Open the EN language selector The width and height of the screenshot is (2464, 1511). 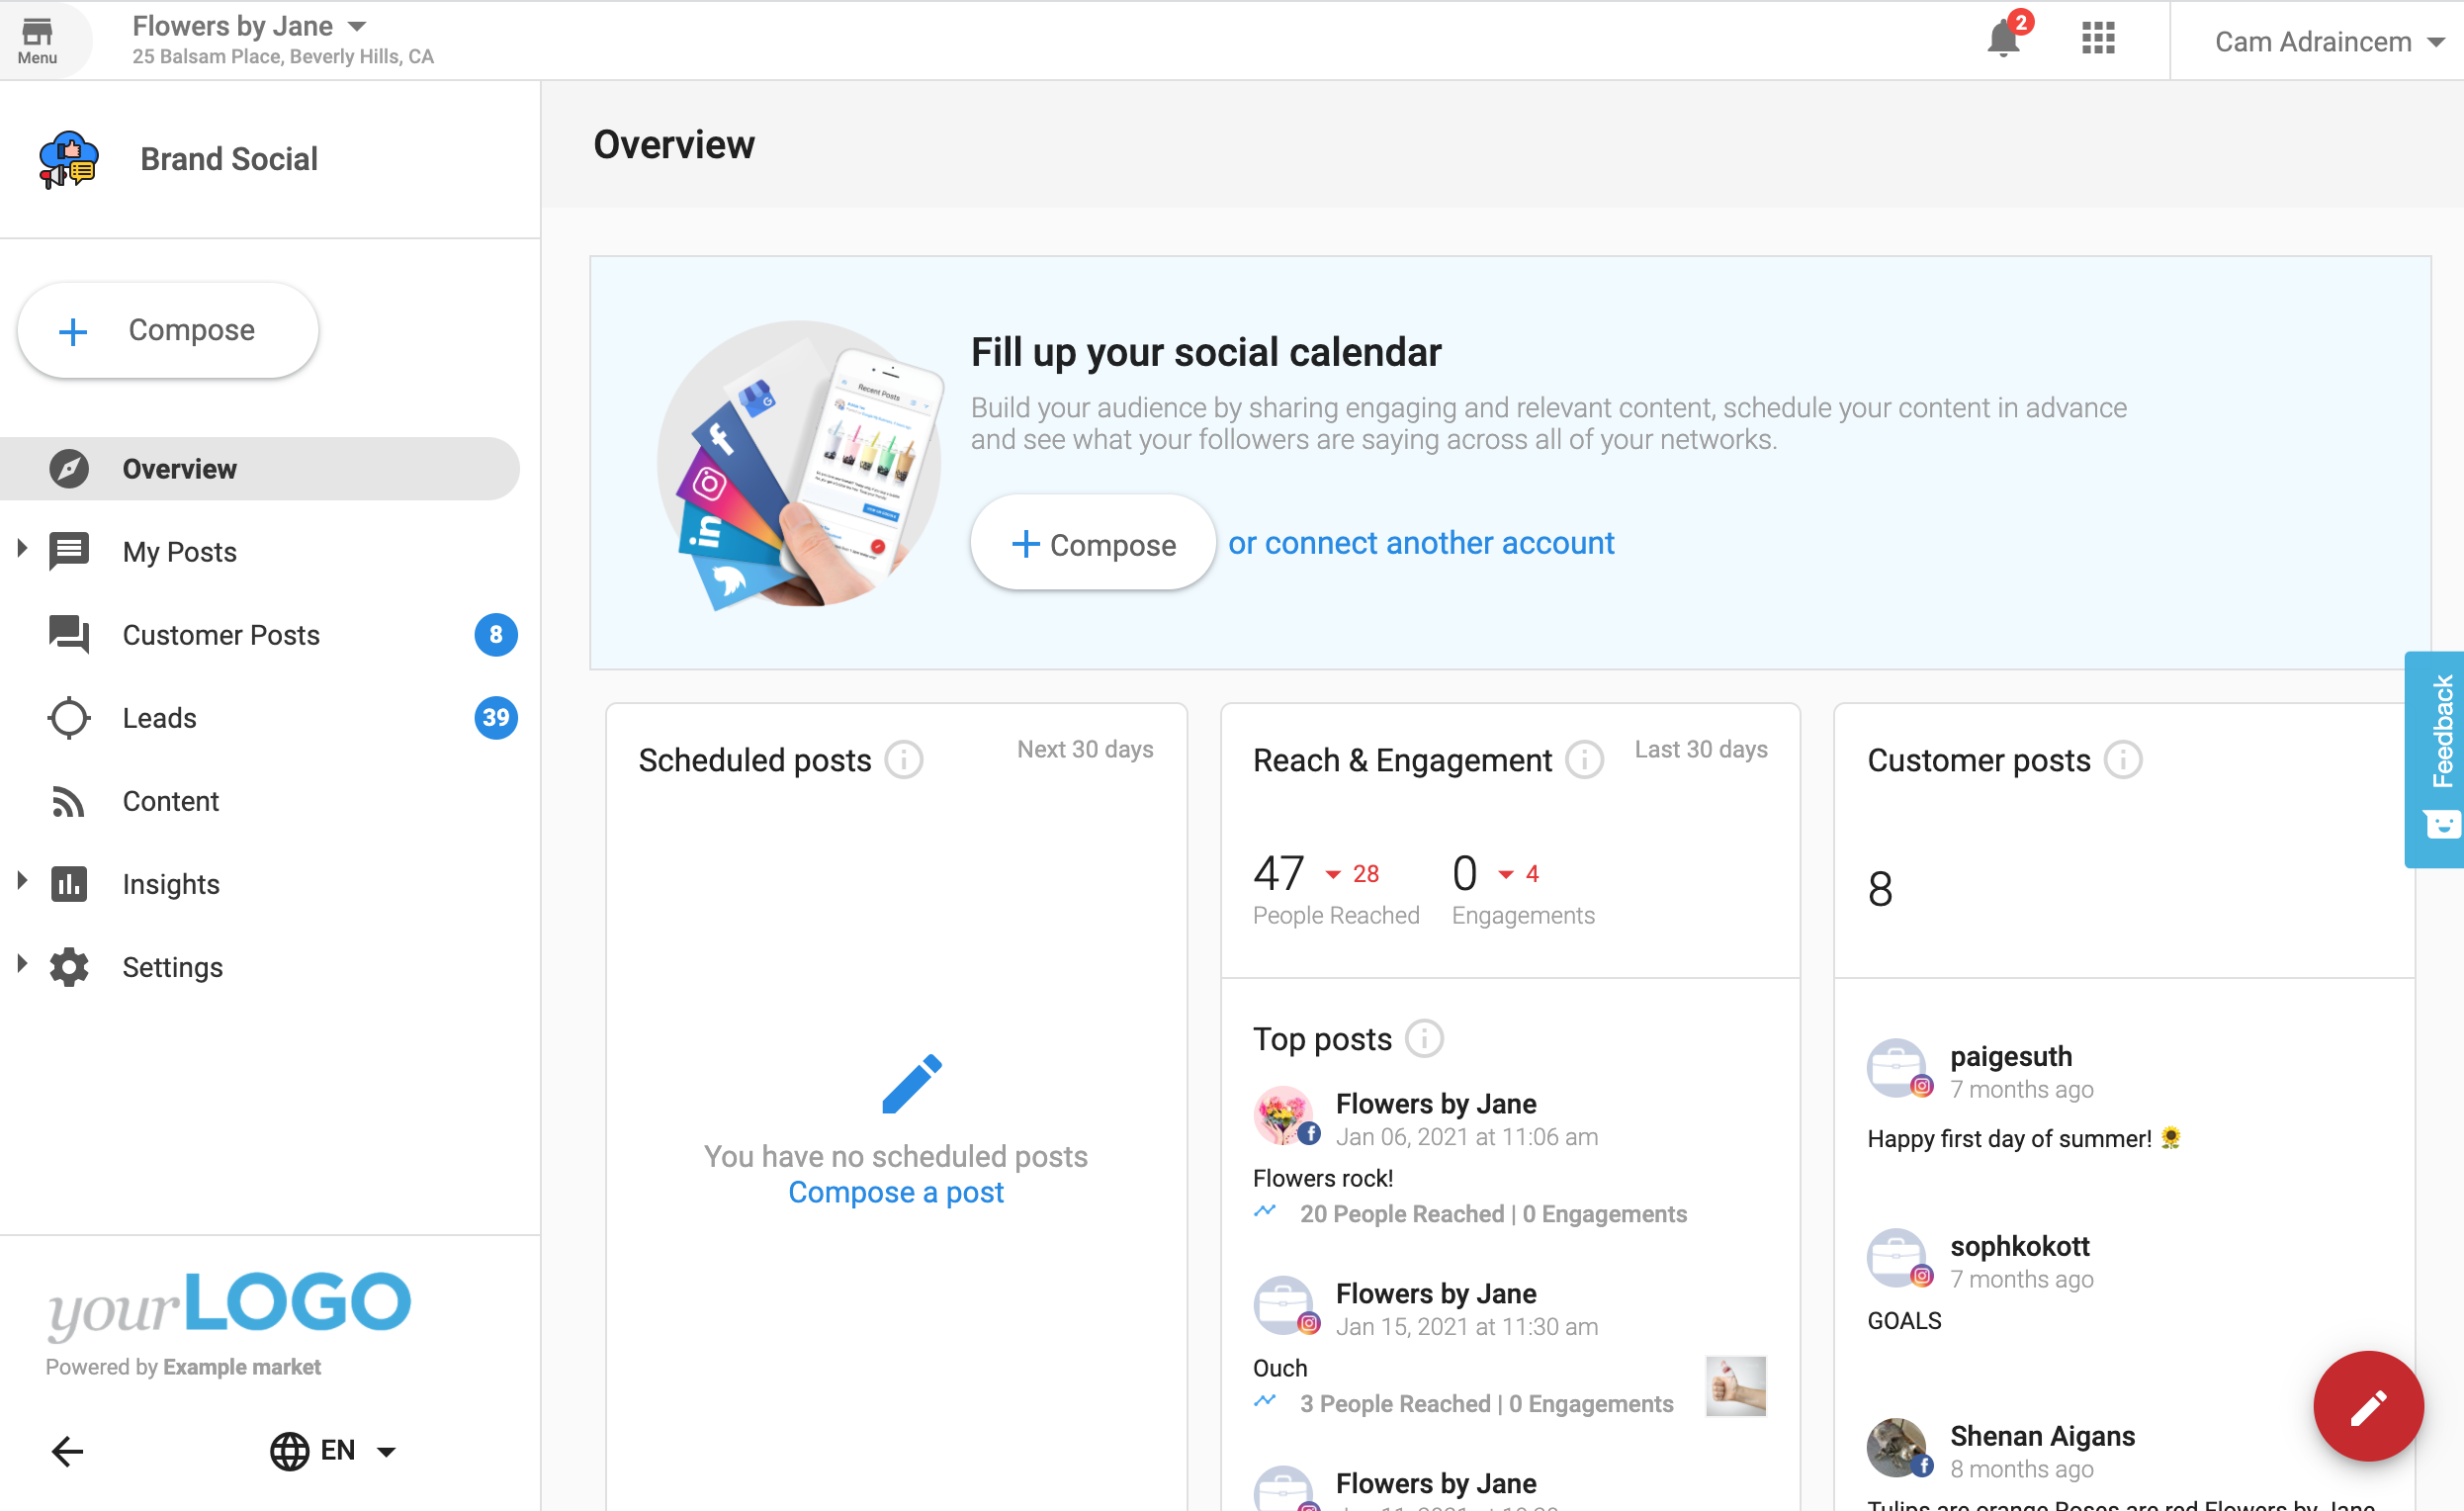point(333,1450)
